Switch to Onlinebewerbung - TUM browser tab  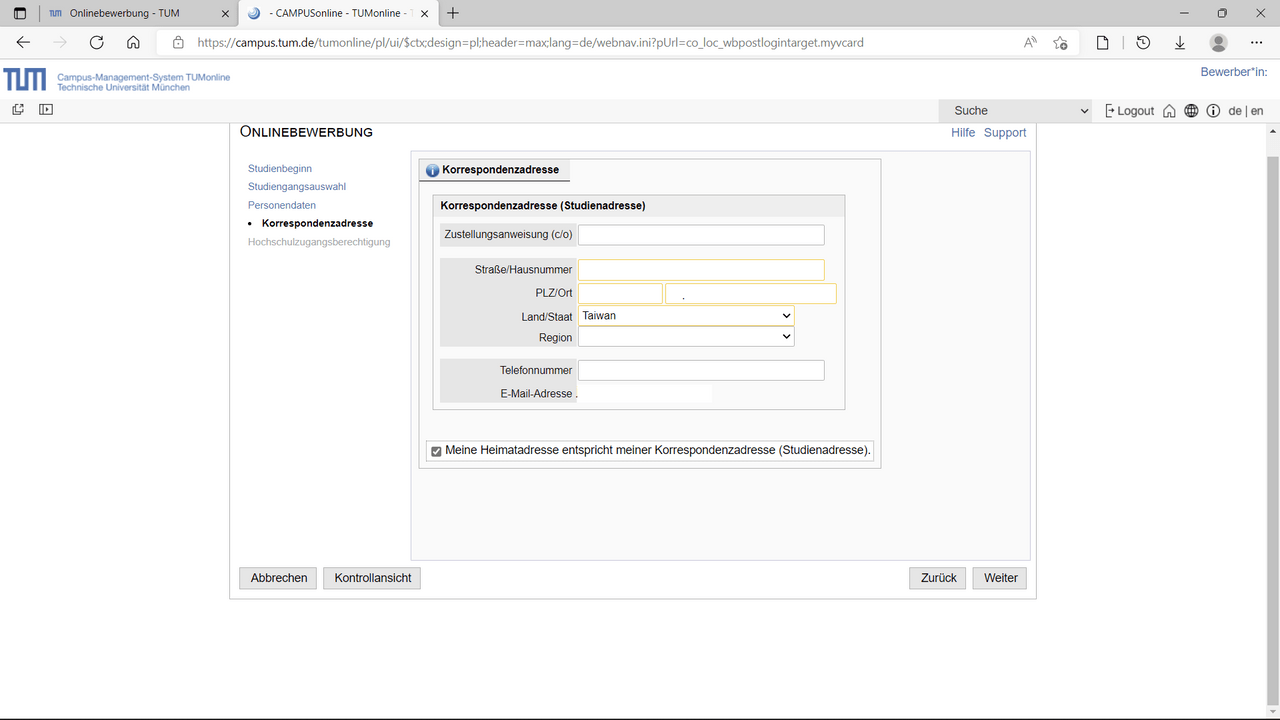124,13
